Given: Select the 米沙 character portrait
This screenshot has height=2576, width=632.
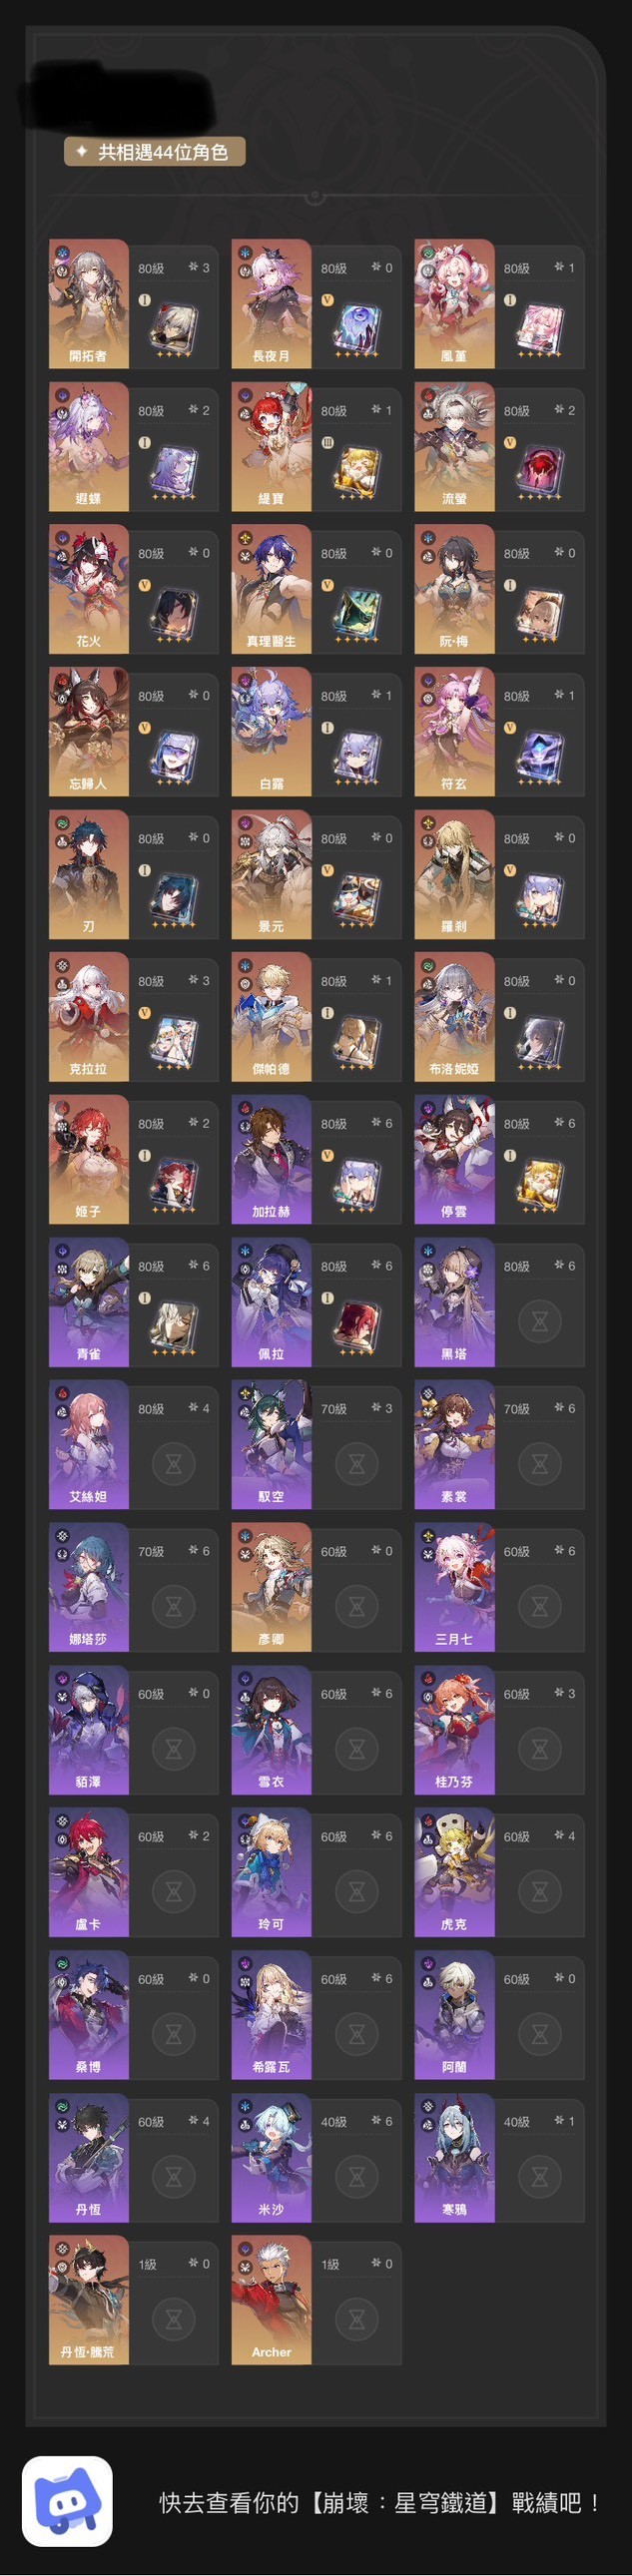Looking at the screenshot, I should (271, 2157).
